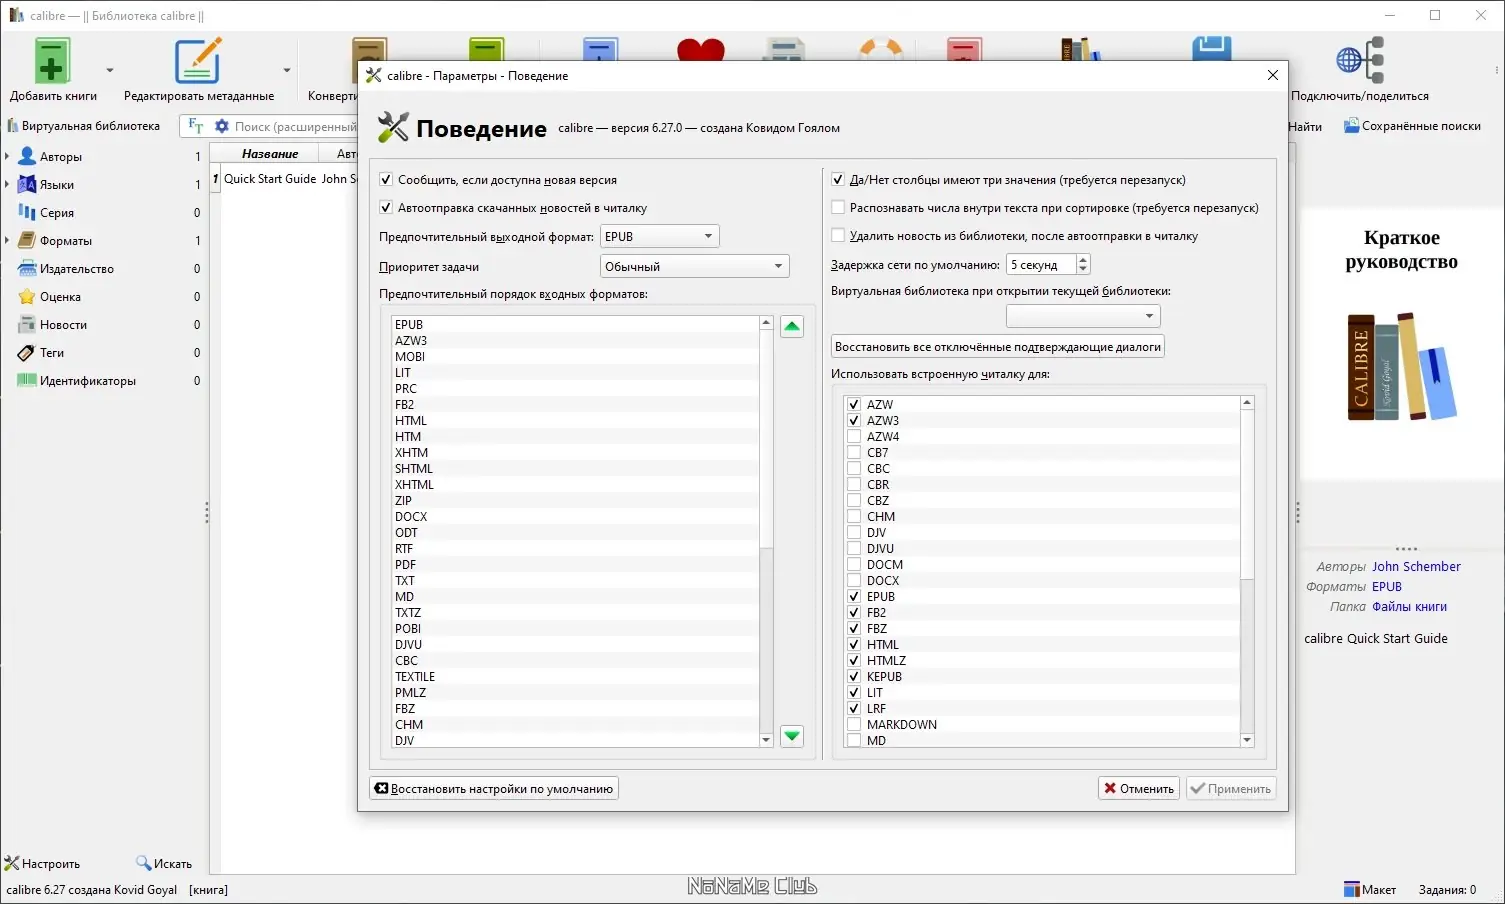This screenshot has width=1505, height=904.
Task: Check DOCX in viewer format list
Action: click(854, 581)
